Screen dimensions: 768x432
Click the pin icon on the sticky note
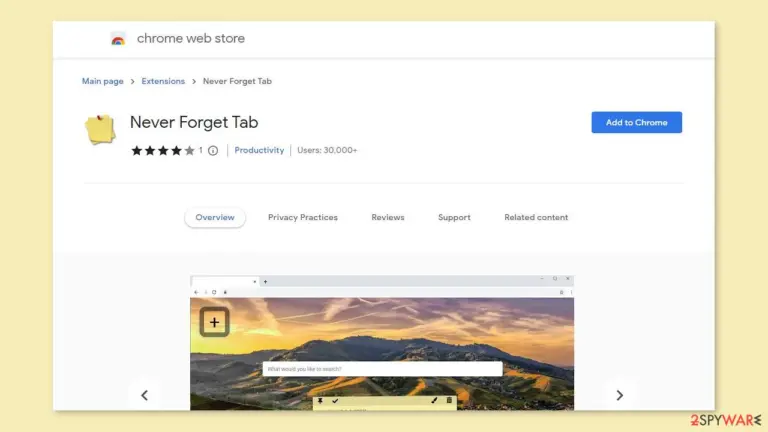(x=320, y=401)
